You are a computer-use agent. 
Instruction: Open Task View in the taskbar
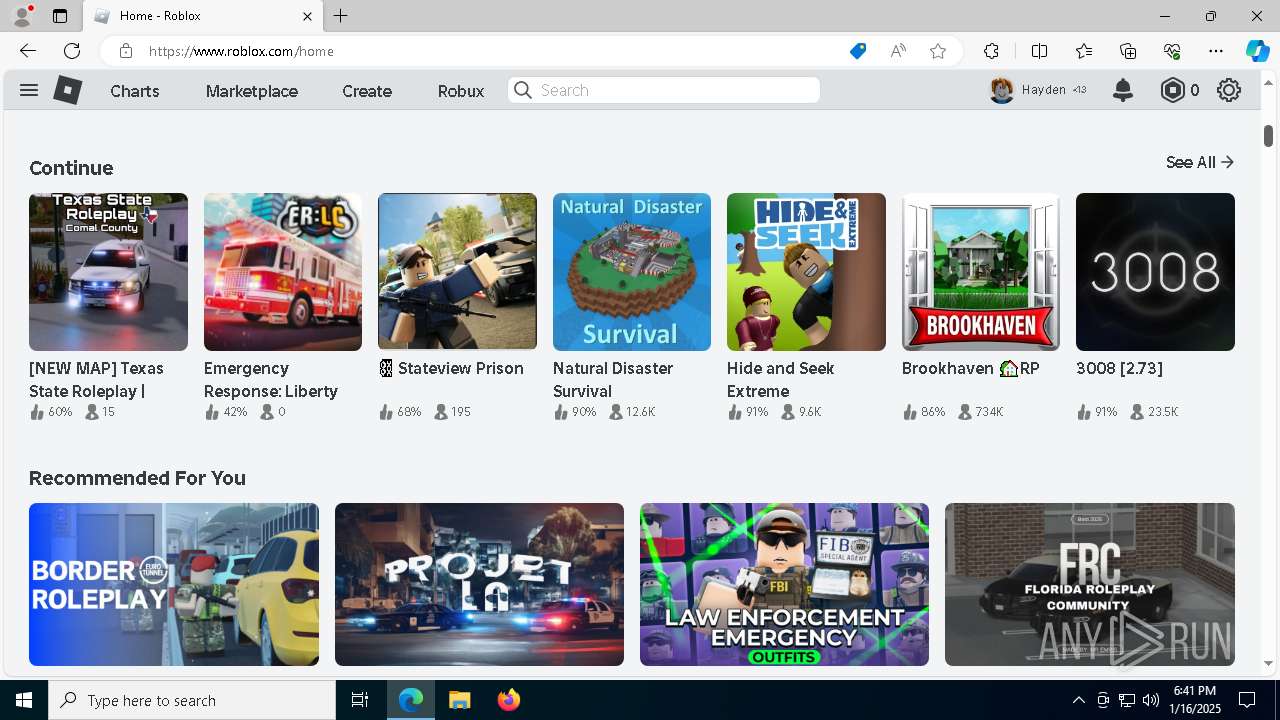(360, 700)
